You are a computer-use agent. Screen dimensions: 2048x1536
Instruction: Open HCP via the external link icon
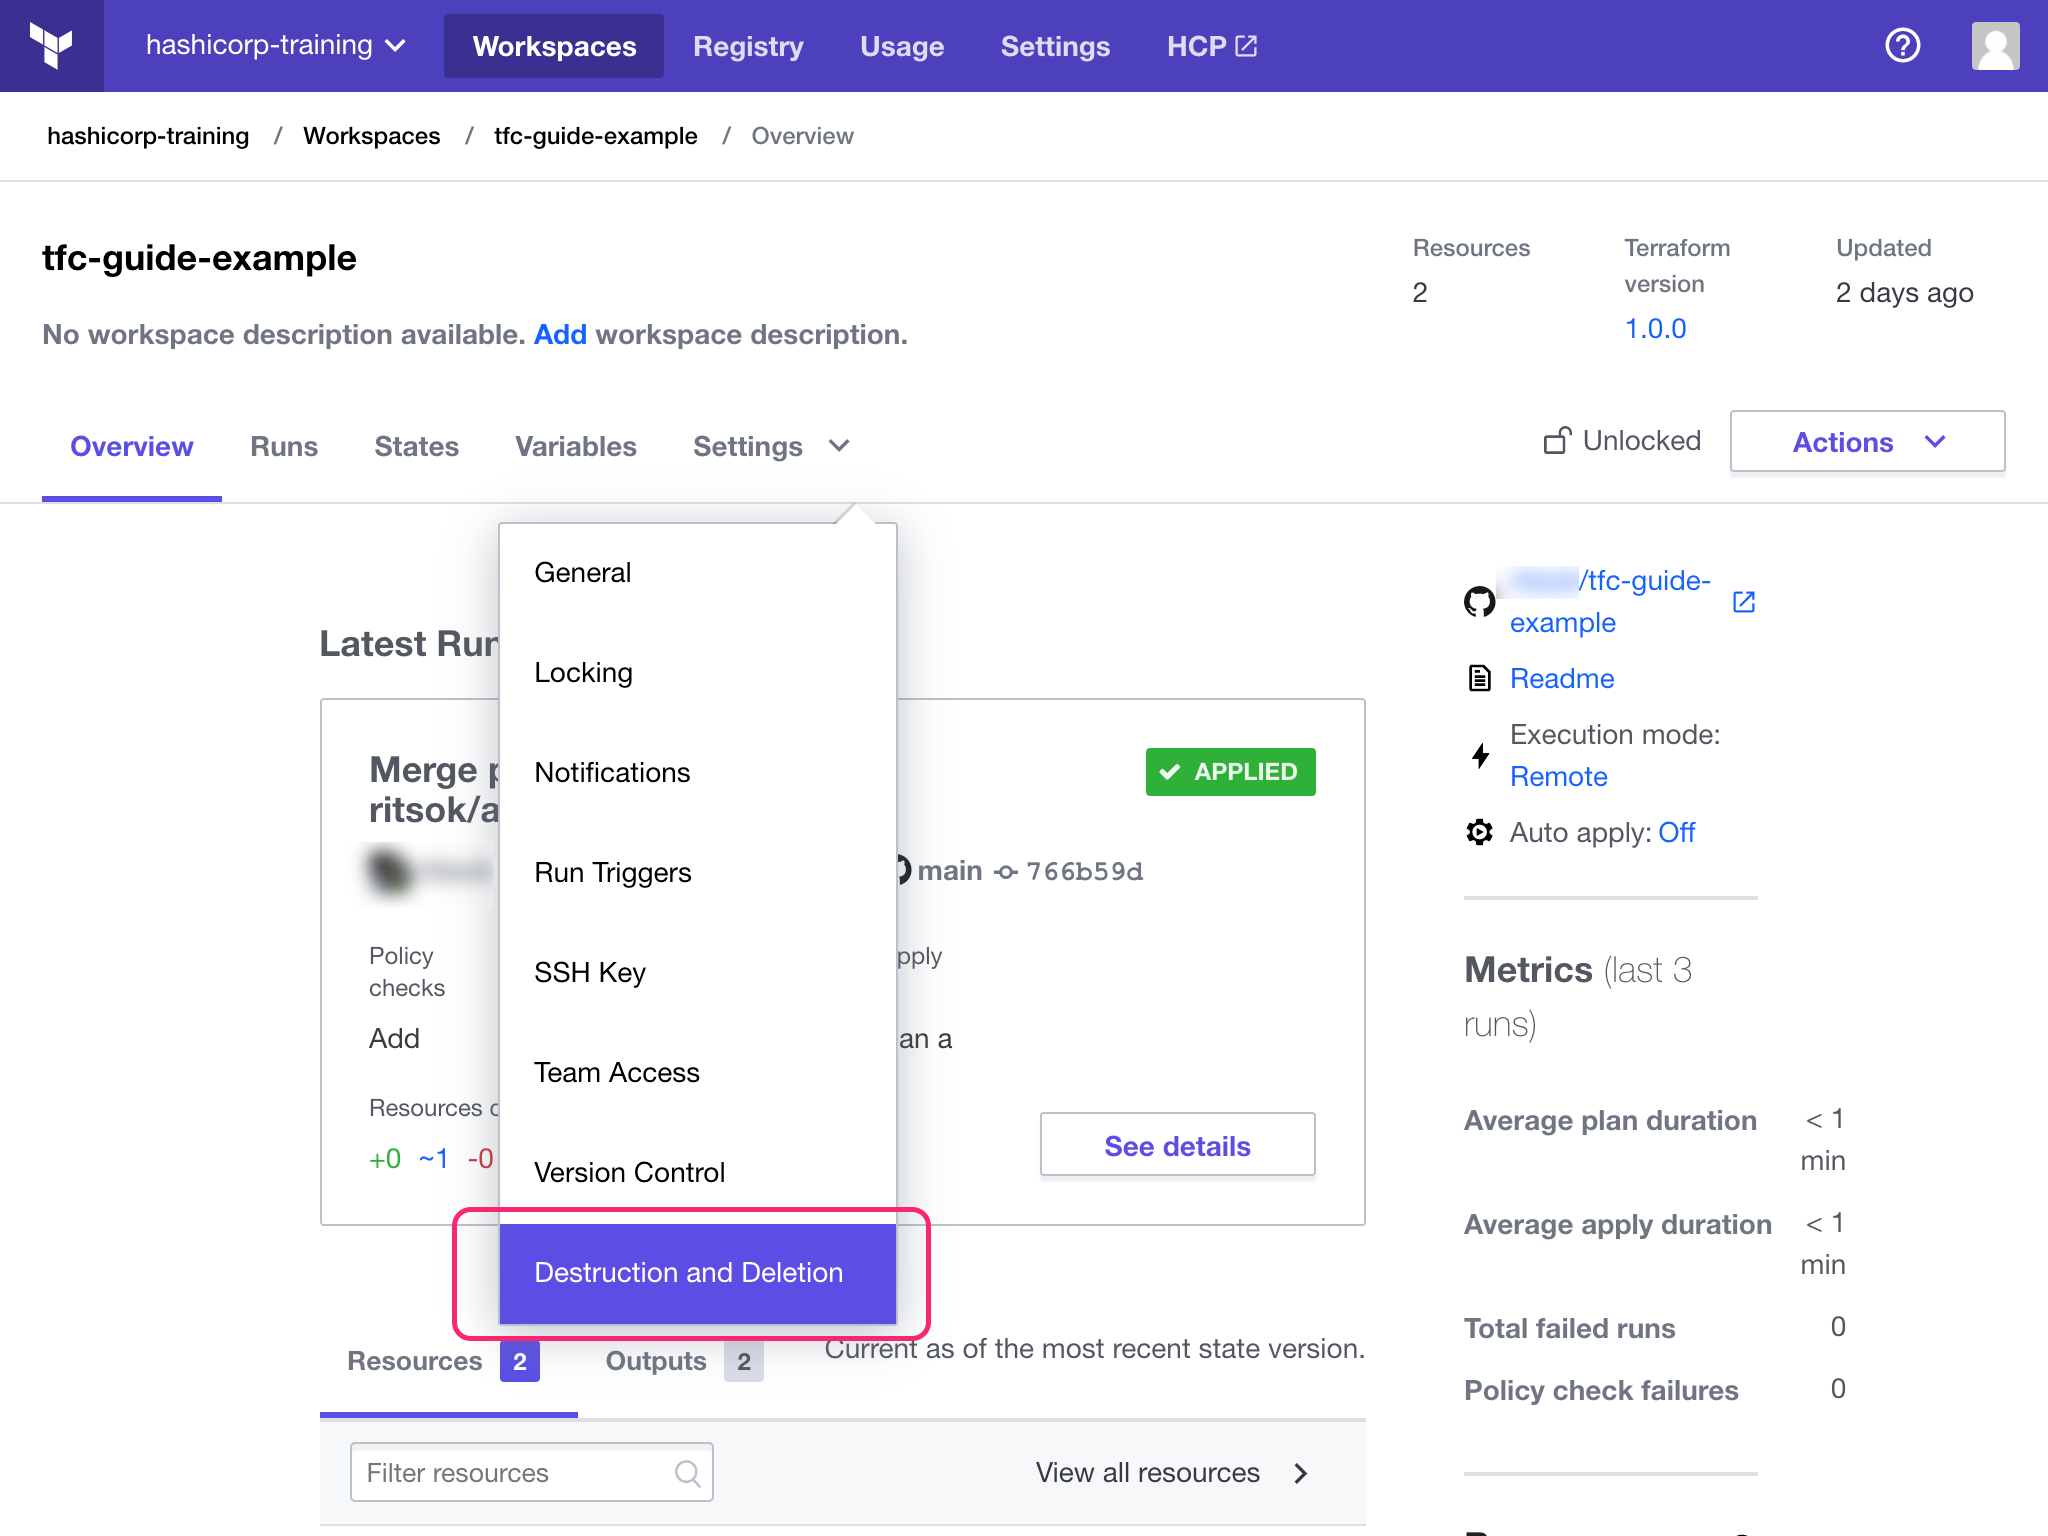tap(1244, 45)
